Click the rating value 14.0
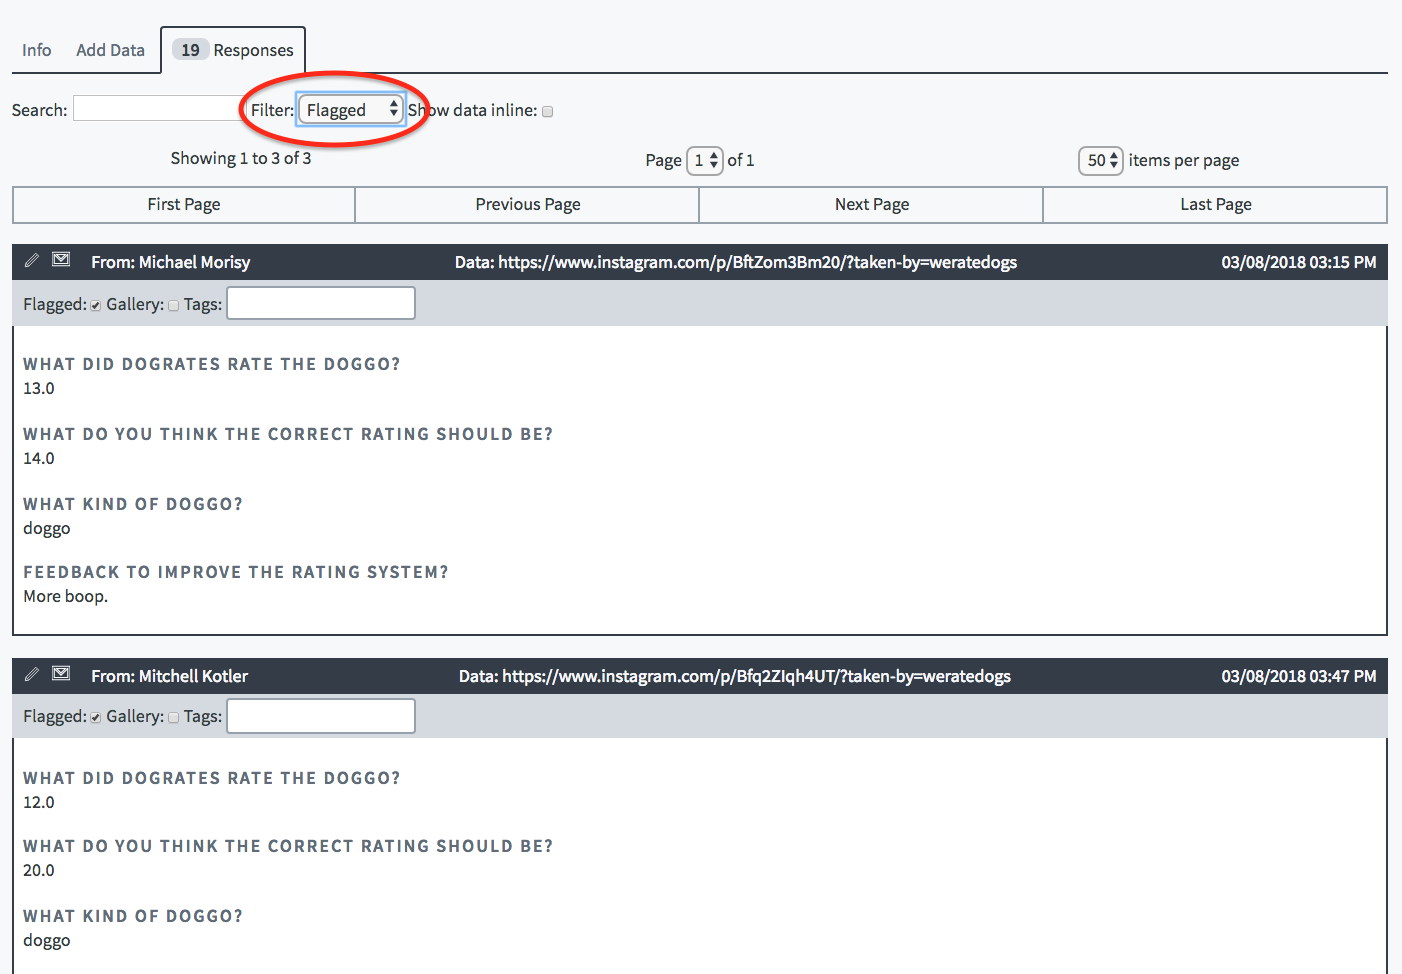Image resolution: width=1402 pixels, height=974 pixels. [x=39, y=458]
